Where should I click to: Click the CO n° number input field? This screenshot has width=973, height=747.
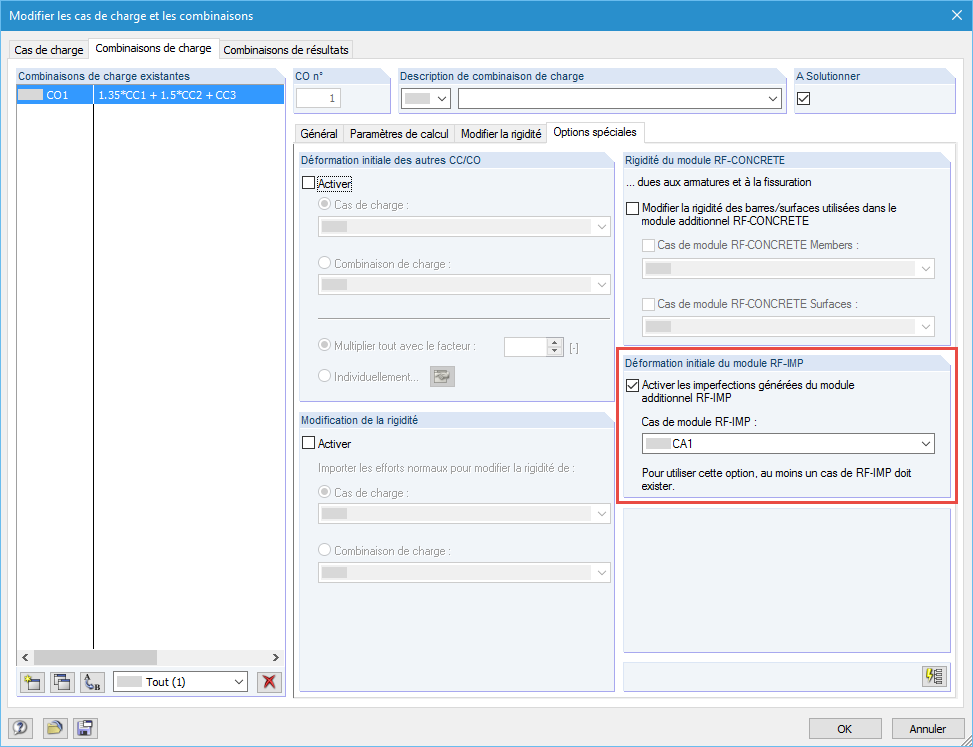click(318, 98)
